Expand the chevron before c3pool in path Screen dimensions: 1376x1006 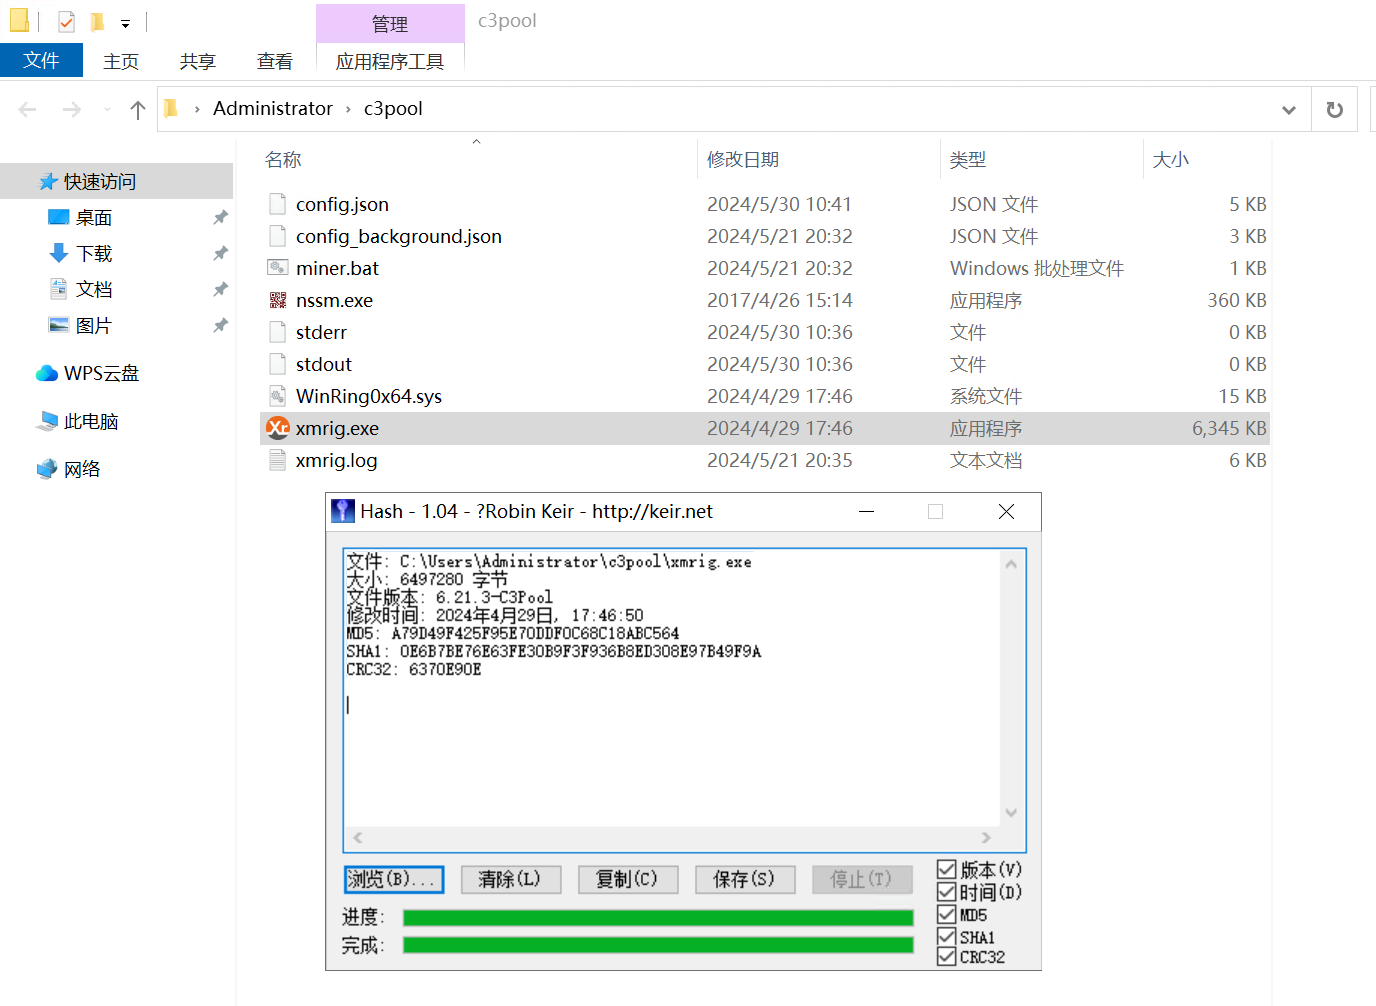tap(348, 109)
